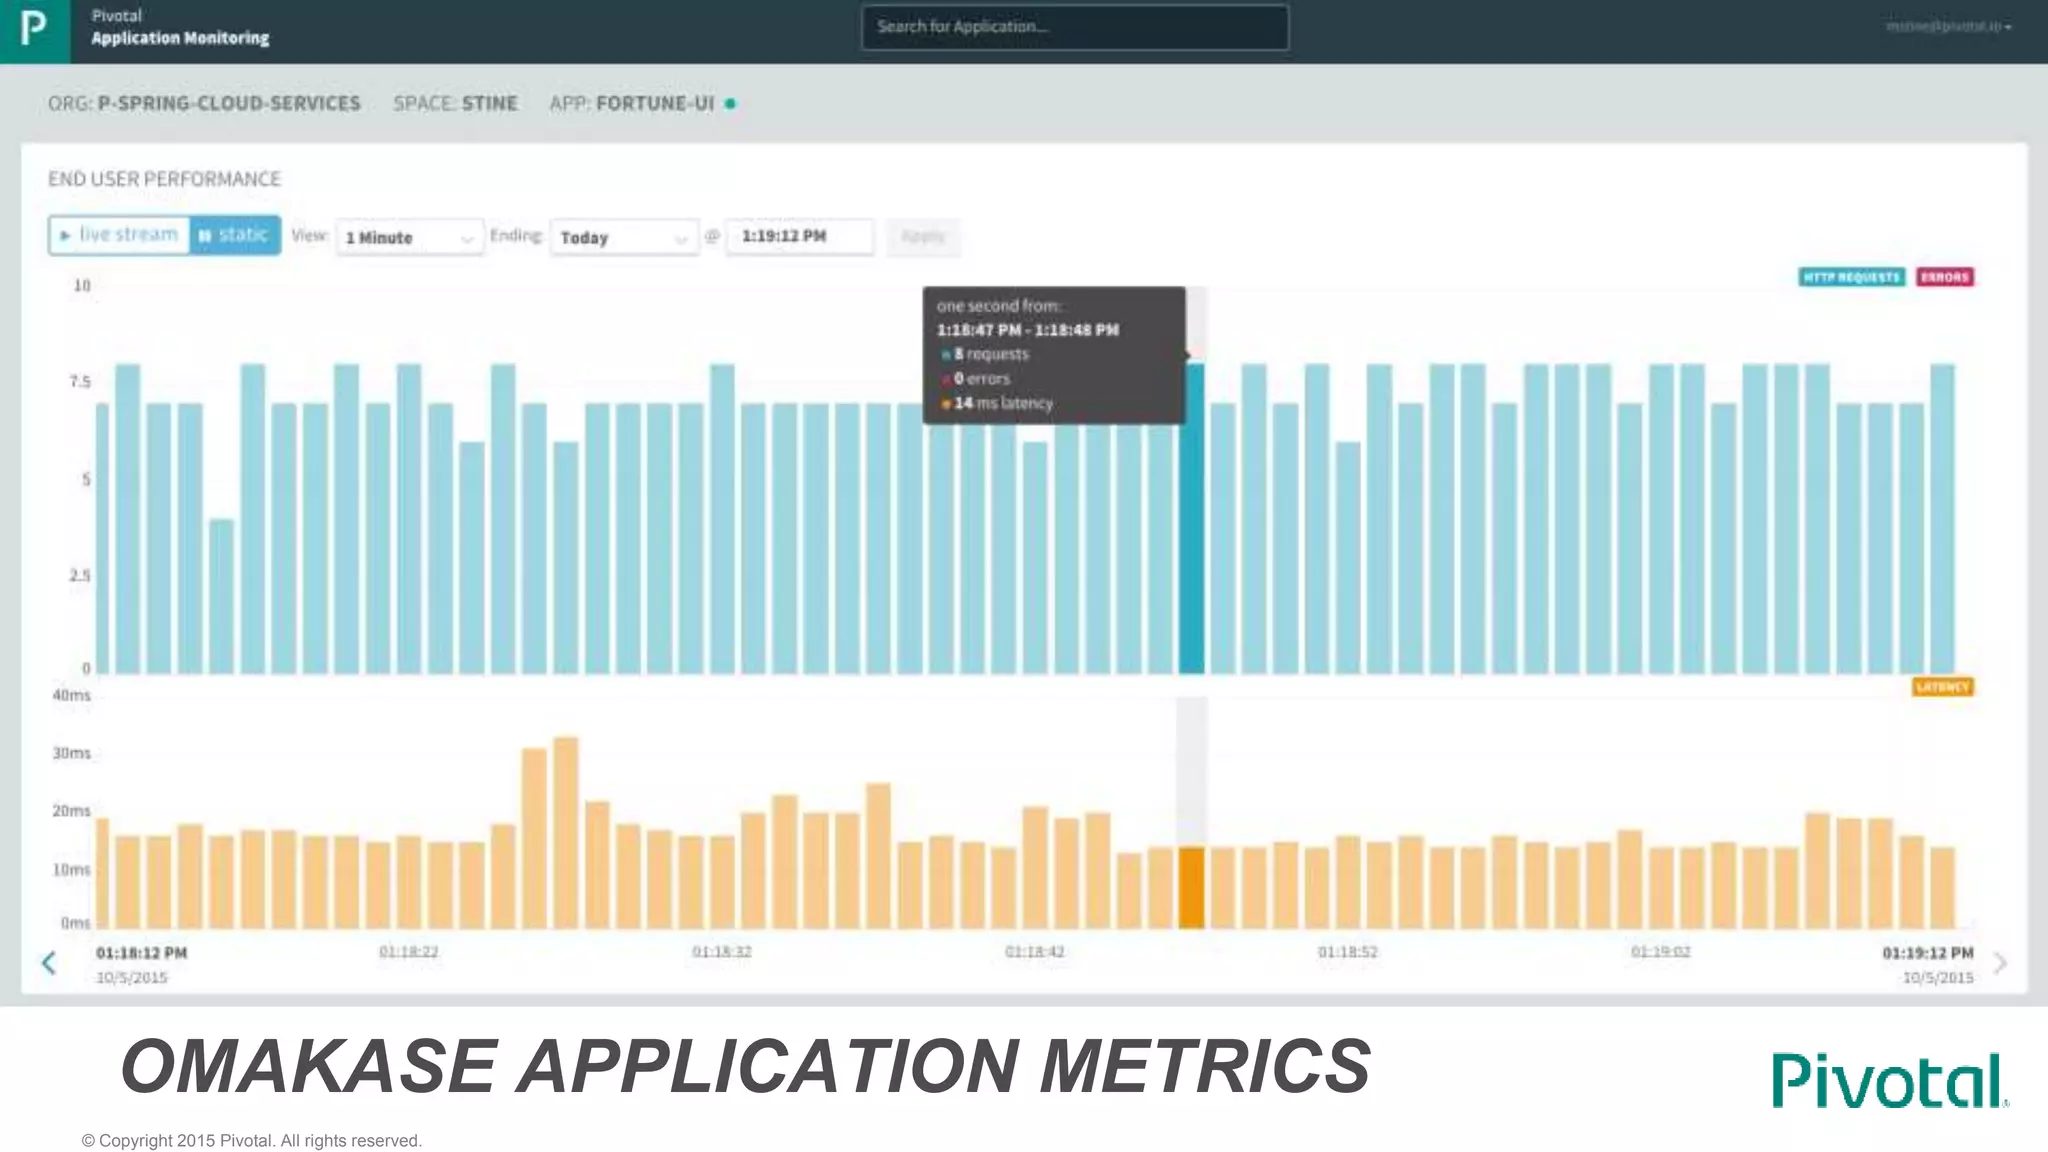Click the Pivotal logo at bottom right
The width and height of the screenshot is (2048, 1152).
point(1890,1080)
